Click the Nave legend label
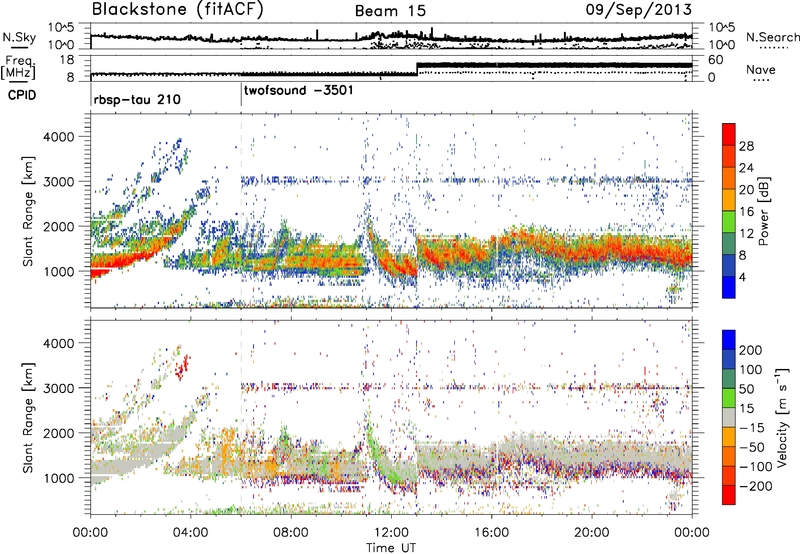This screenshot has width=800, height=554. tap(761, 69)
